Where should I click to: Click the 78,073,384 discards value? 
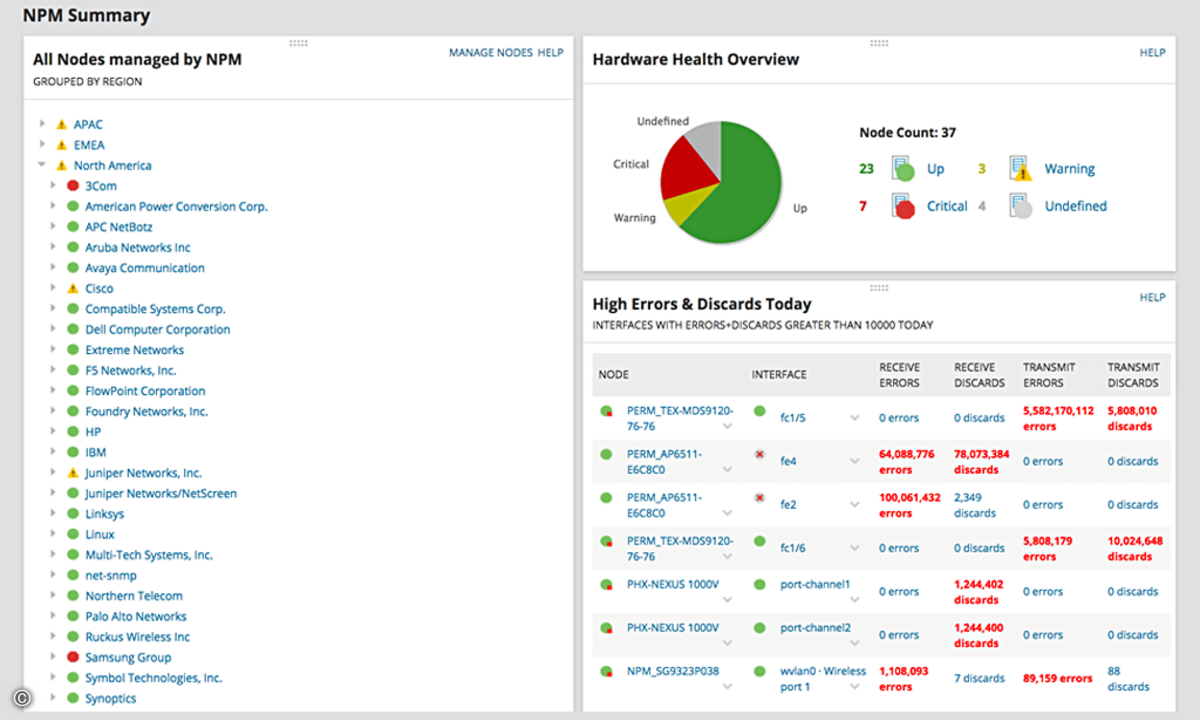click(982, 461)
